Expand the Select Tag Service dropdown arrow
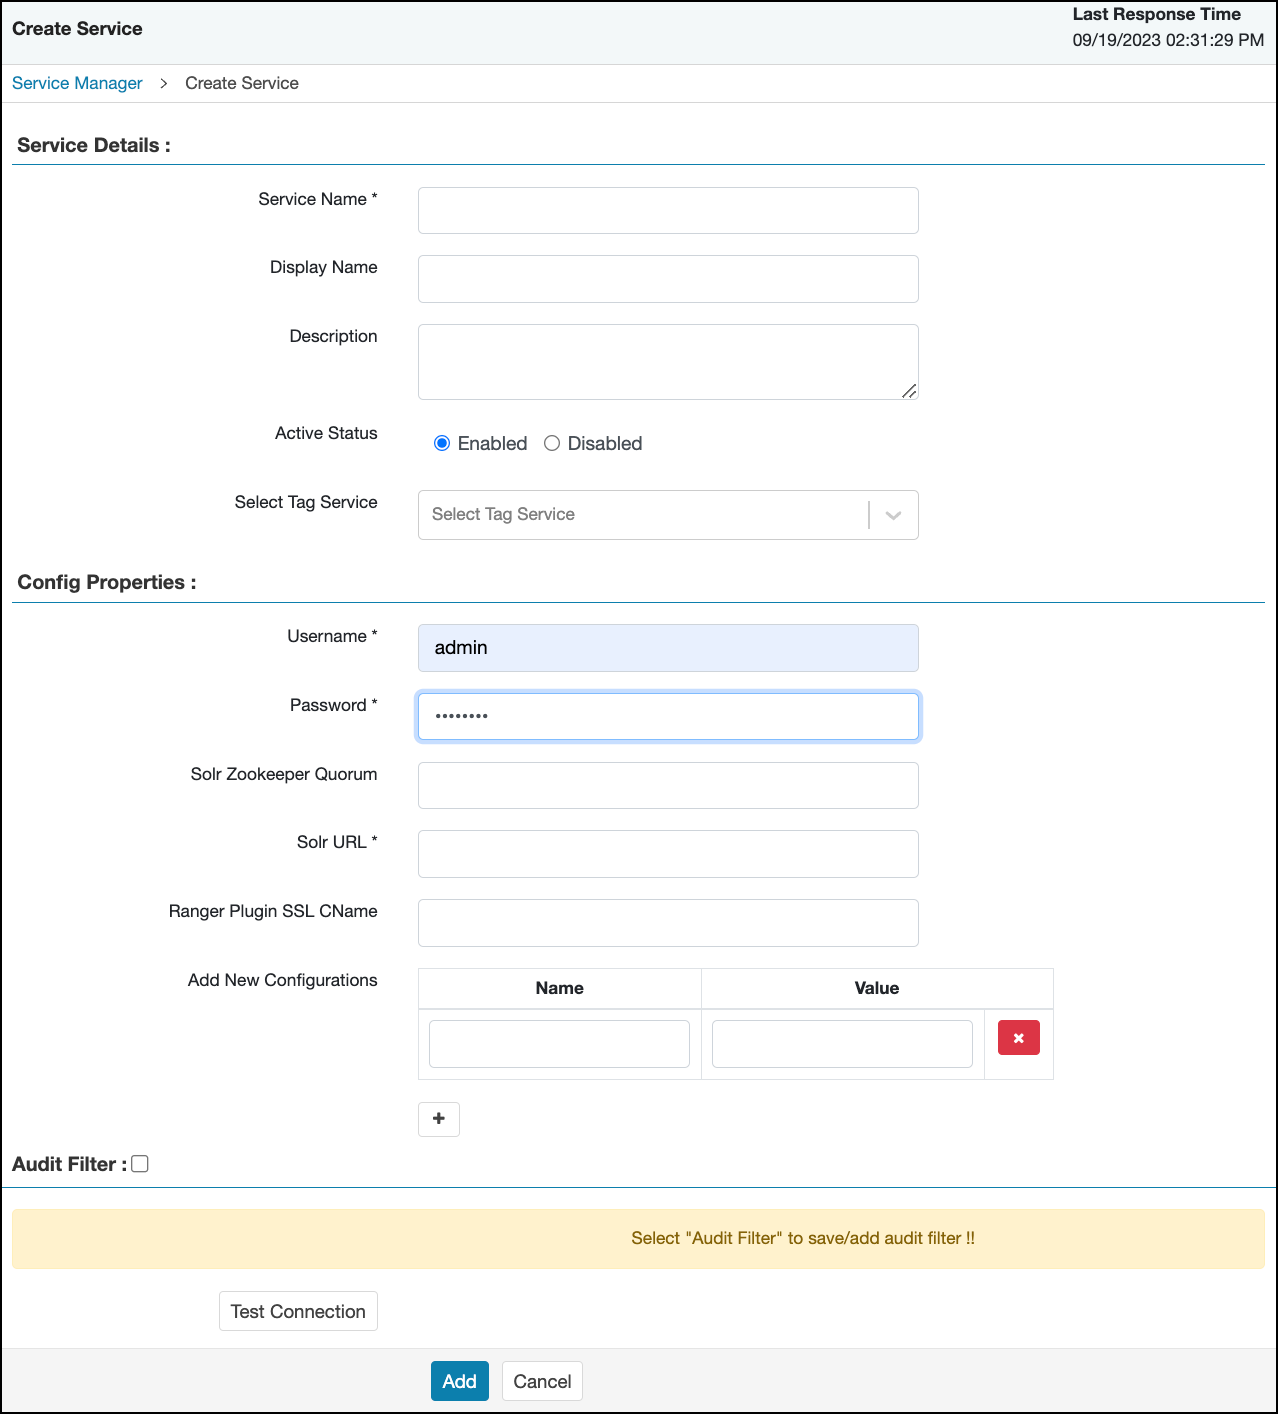1278x1414 pixels. (x=893, y=515)
